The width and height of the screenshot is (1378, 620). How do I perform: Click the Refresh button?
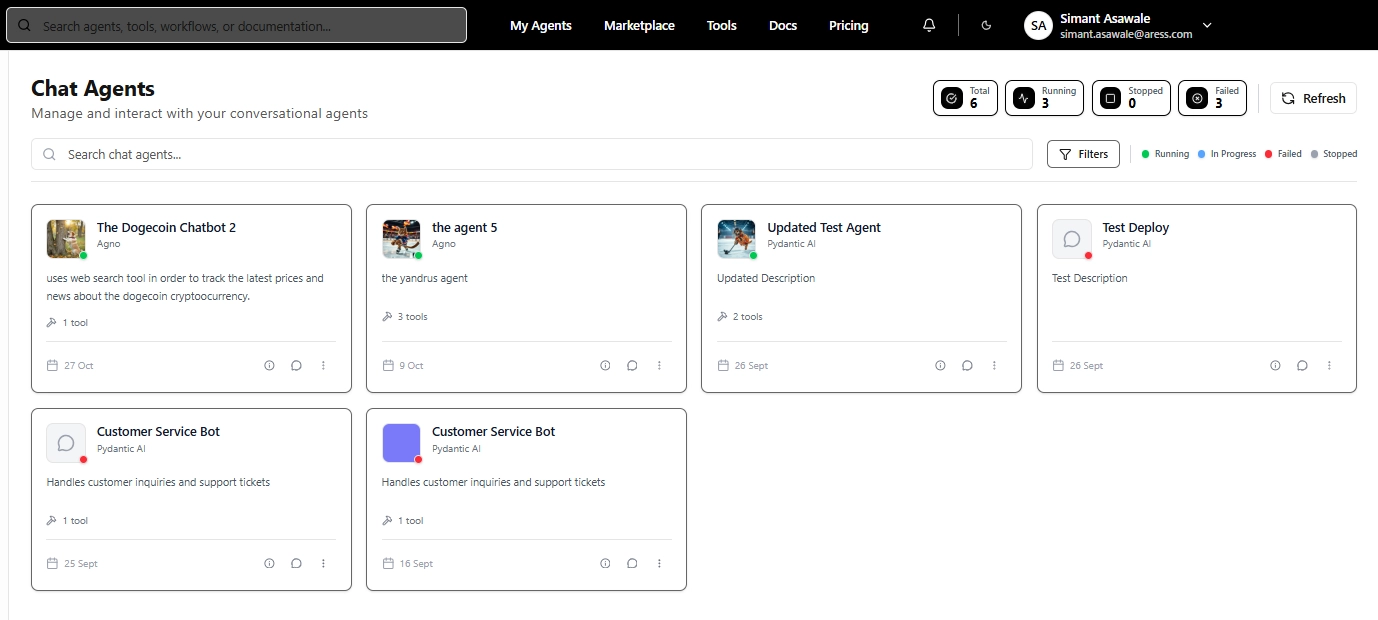[1313, 98]
